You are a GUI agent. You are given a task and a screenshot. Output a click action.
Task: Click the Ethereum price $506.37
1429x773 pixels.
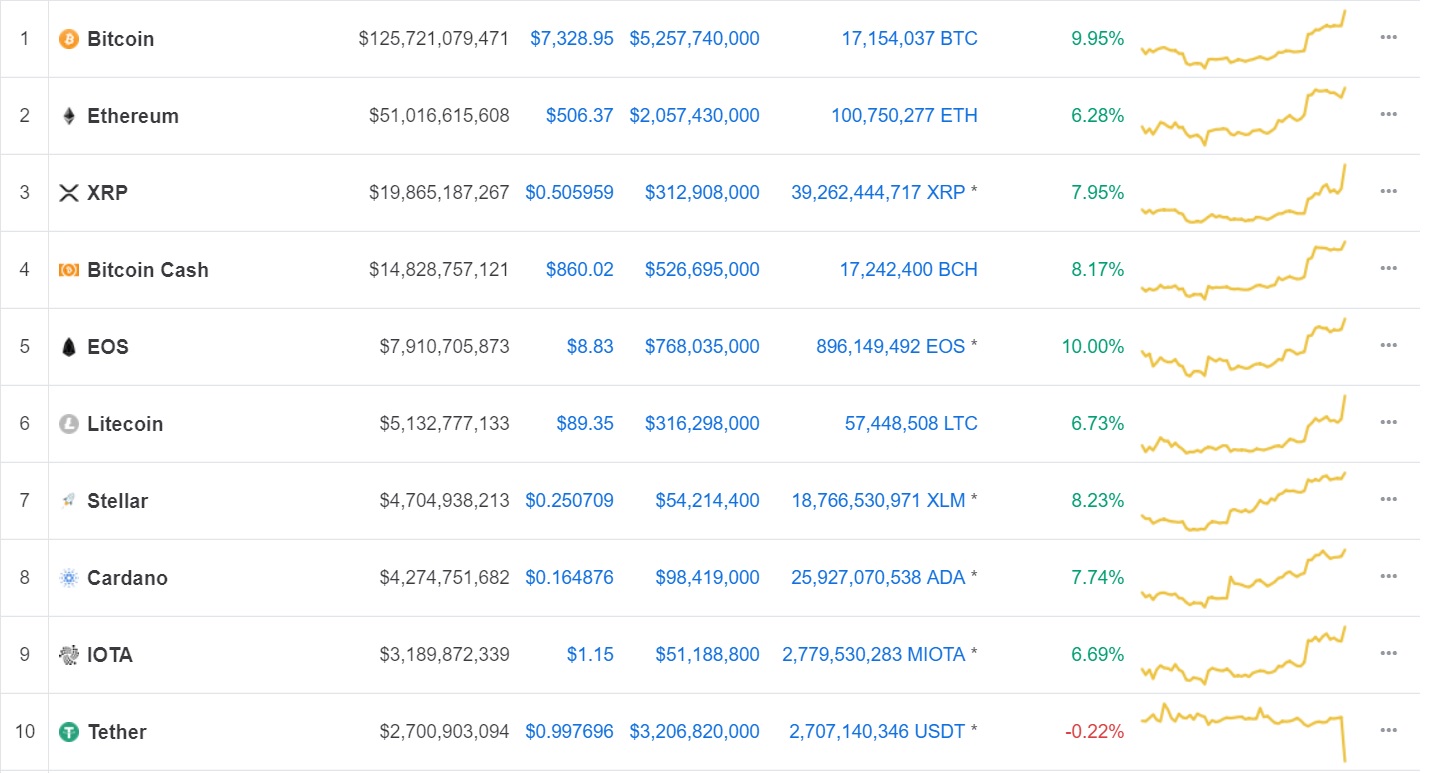coord(579,116)
